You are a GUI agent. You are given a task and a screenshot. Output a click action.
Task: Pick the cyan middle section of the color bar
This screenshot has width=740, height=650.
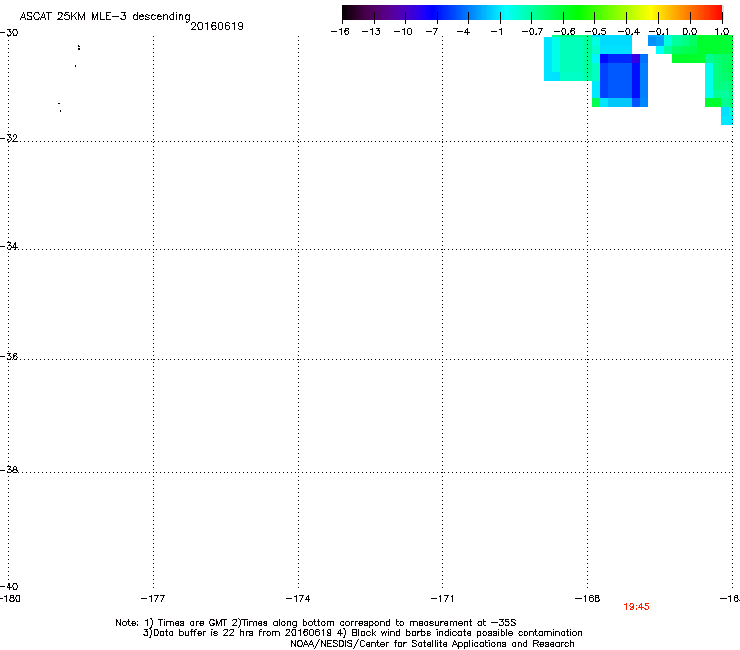click(505, 12)
